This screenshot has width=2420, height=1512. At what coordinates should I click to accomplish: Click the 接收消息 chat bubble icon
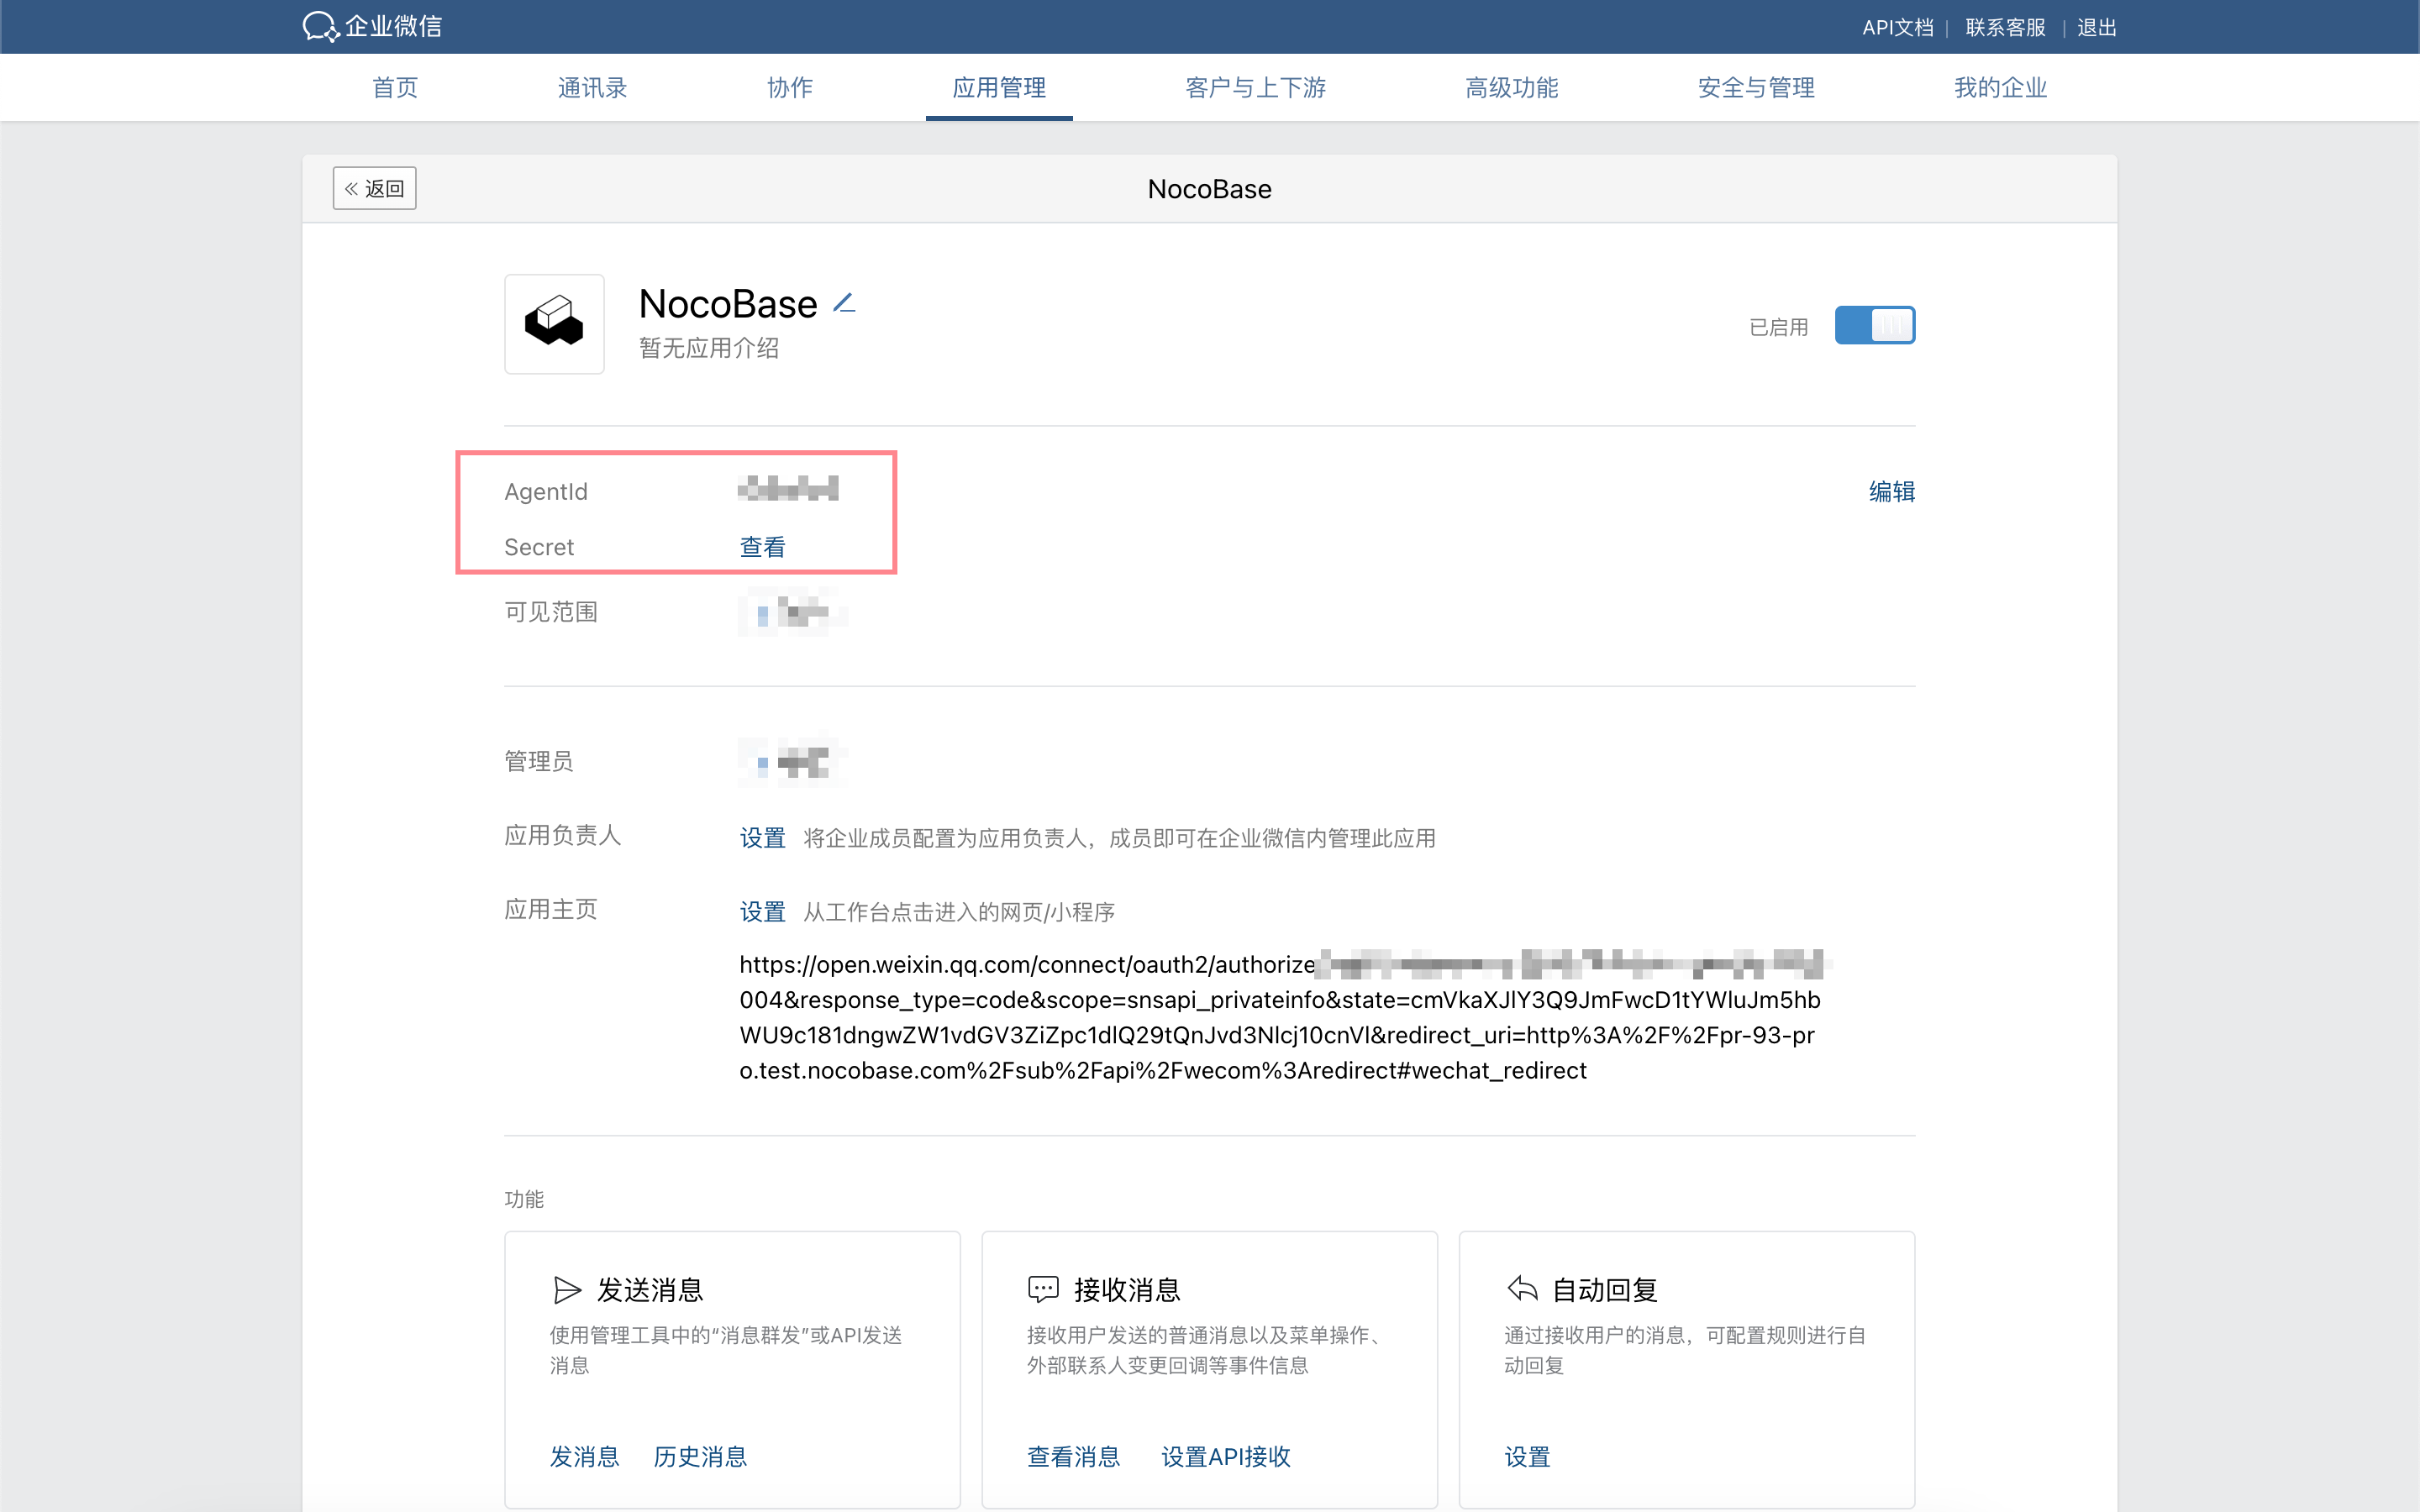1043,1289
